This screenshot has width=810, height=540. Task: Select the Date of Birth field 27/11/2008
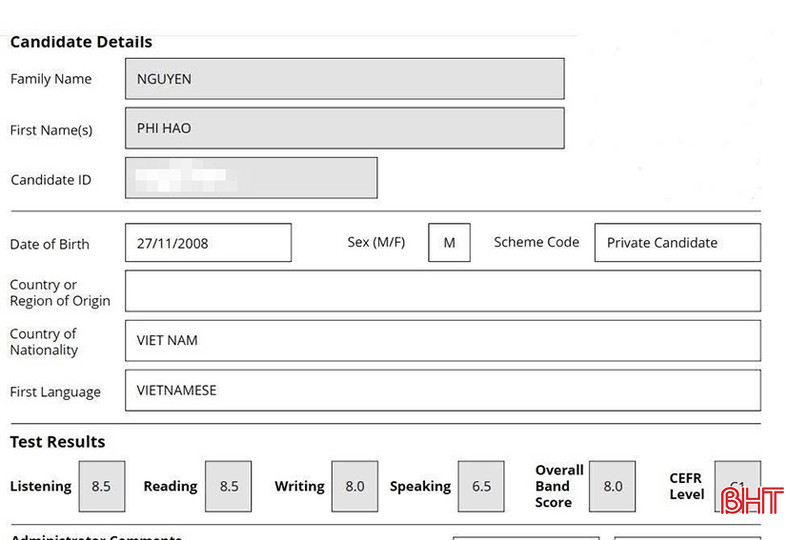pos(208,243)
